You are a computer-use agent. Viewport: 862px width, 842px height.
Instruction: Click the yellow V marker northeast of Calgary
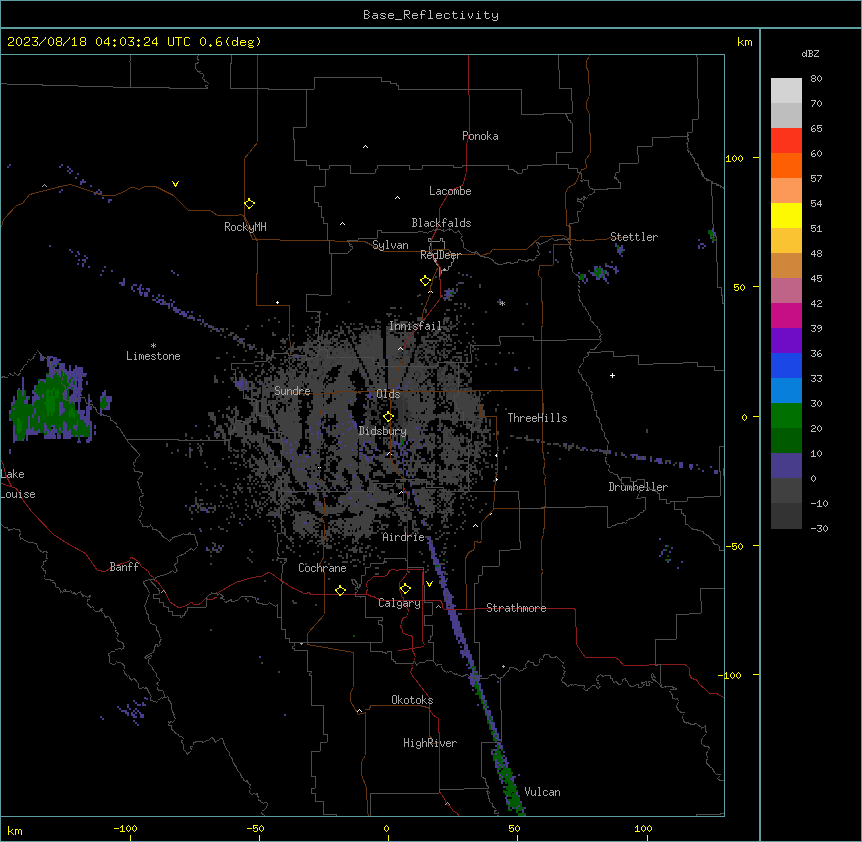pos(429,584)
